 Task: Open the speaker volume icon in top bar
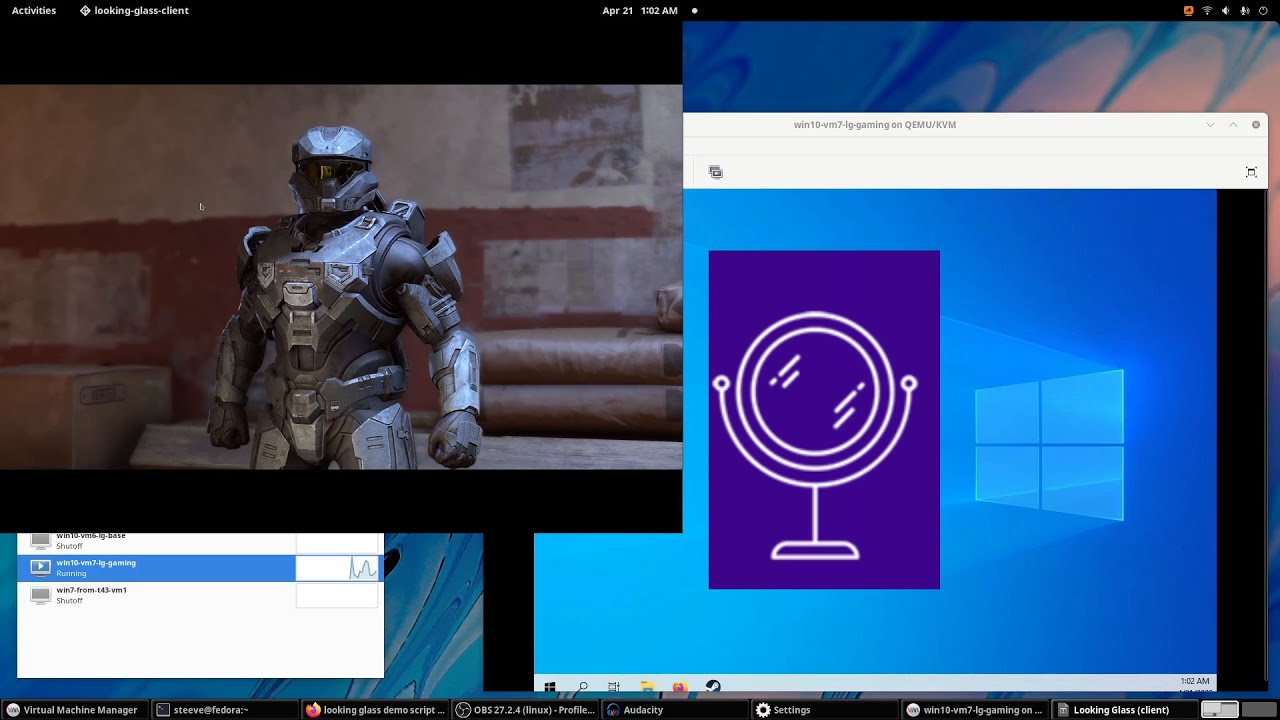click(x=1226, y=10)
